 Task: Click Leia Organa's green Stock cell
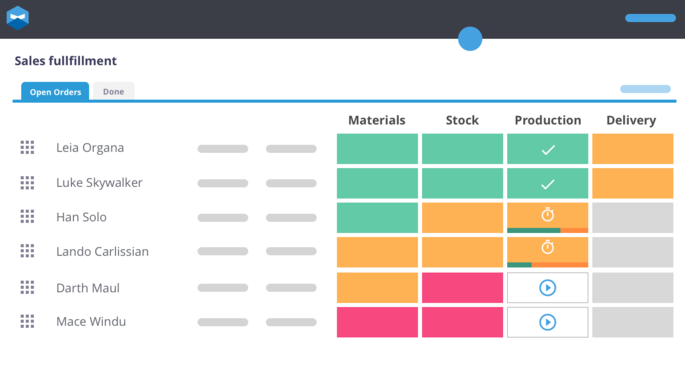click(x=462, y=149)
